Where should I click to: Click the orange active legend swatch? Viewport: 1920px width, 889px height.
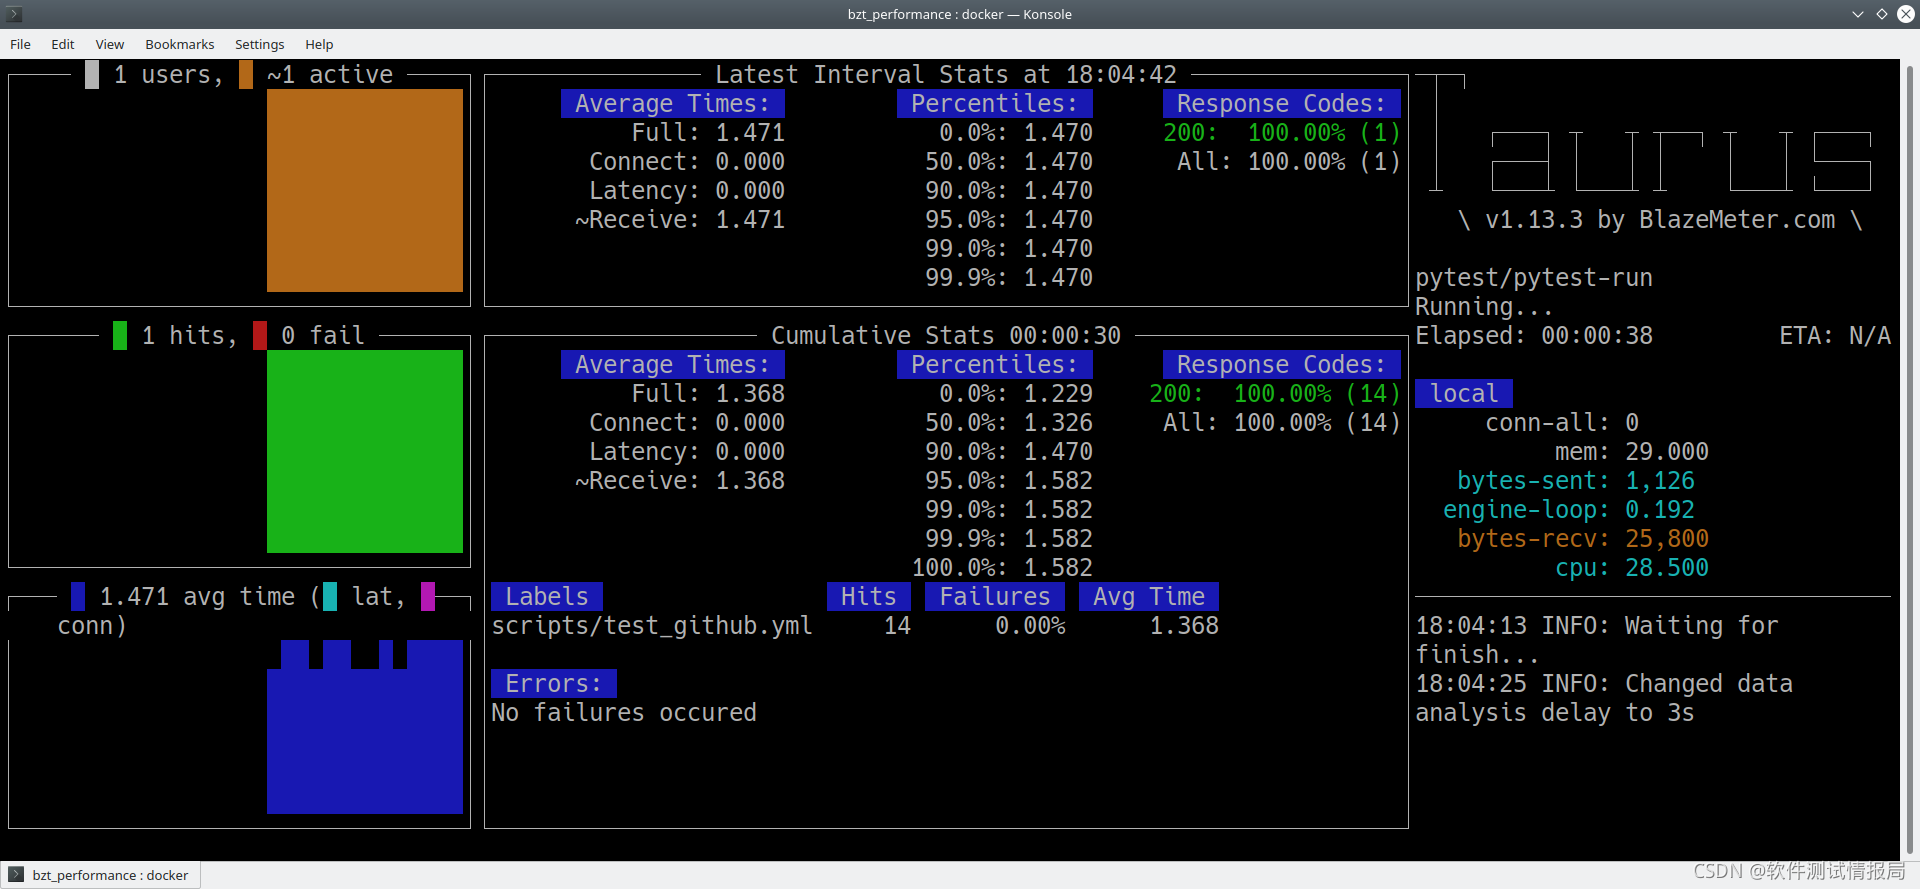[x=246, y=75]
